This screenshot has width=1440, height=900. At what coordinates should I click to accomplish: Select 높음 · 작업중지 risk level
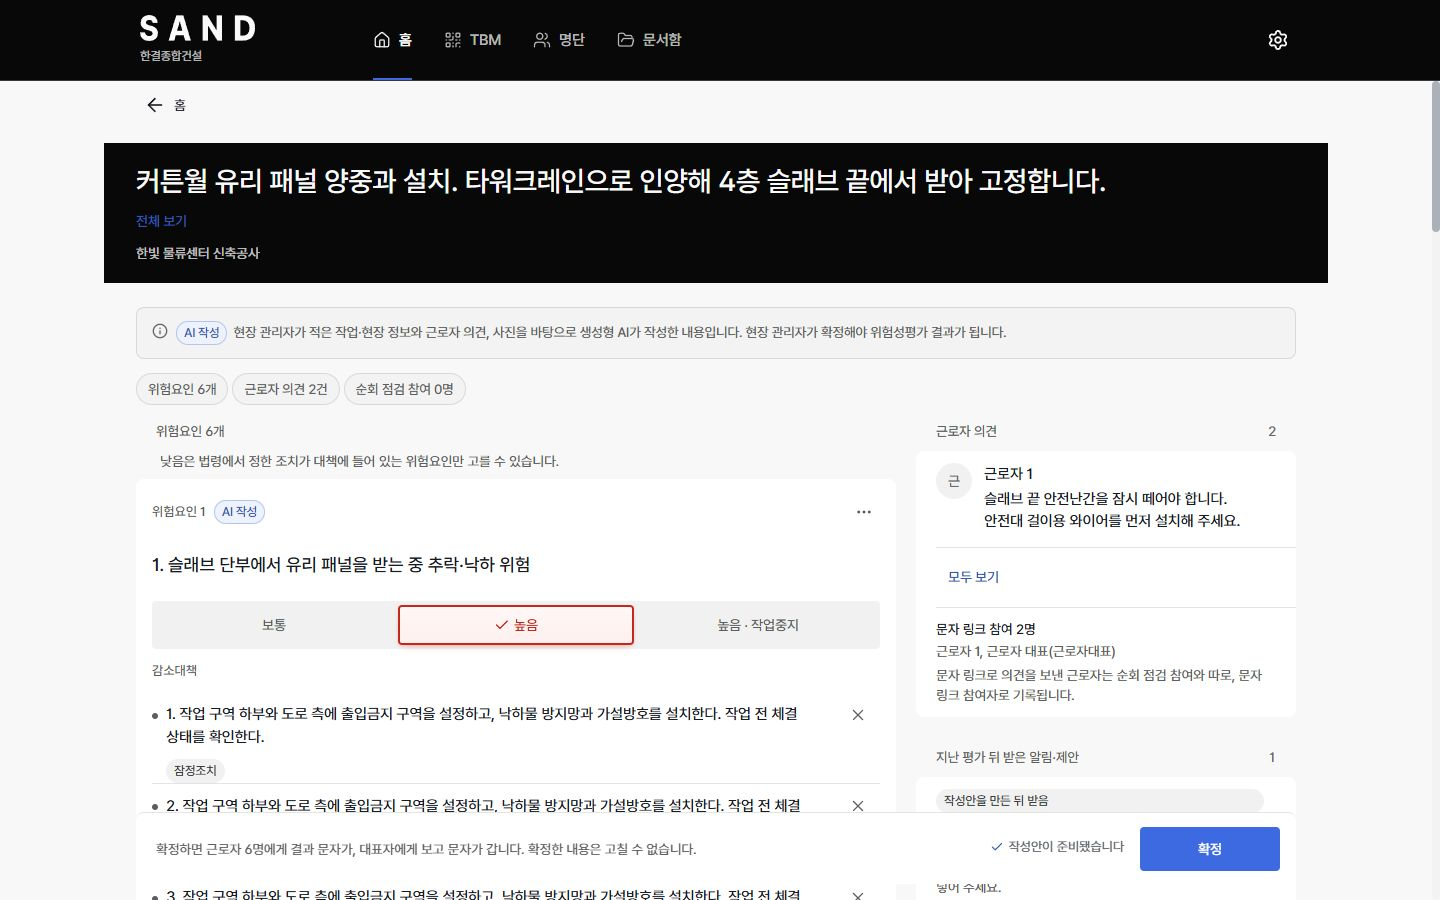pos(758,625)
